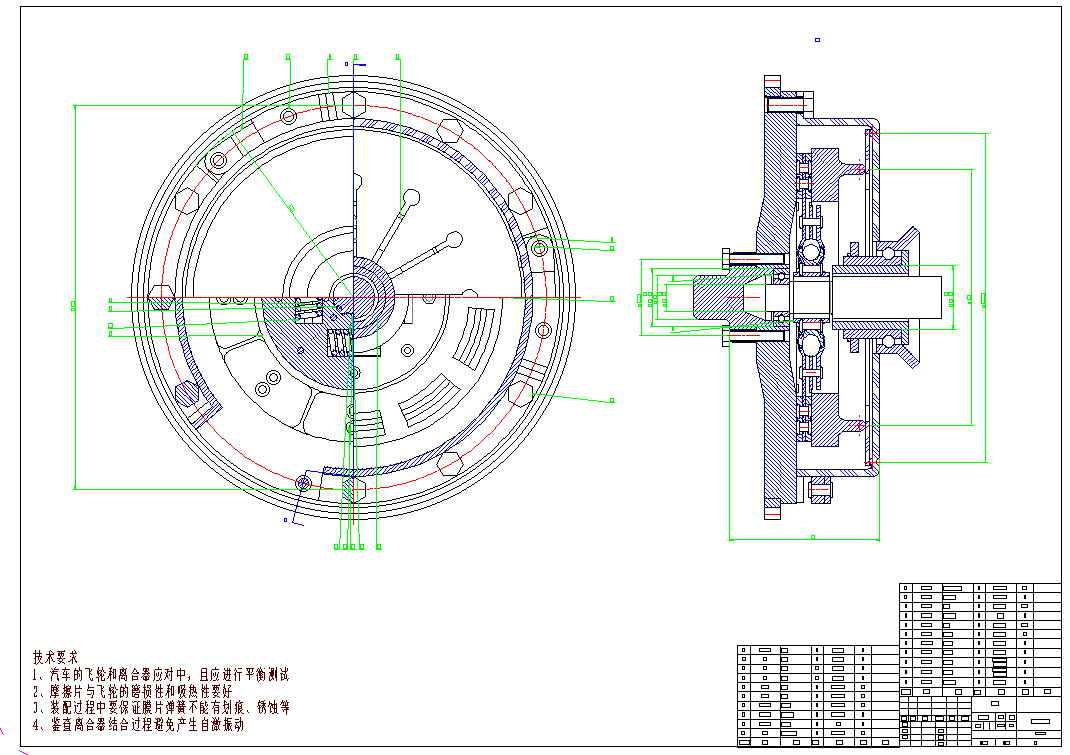Click the center hub of the clutch front view

pos(354,297)
